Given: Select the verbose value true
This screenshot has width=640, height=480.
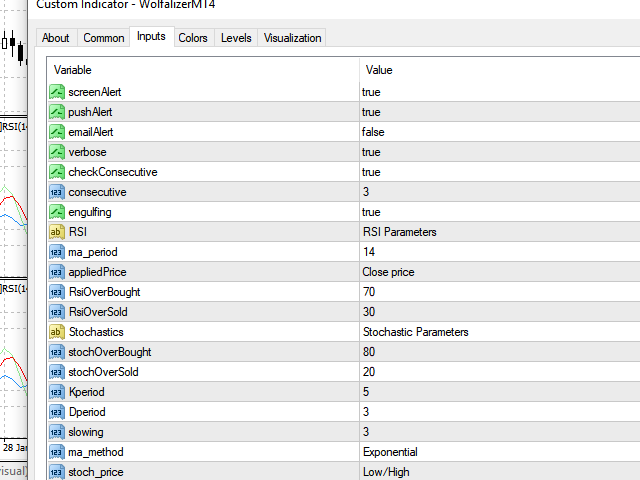Looking at the screenshot, I should (x=371, y=152).
